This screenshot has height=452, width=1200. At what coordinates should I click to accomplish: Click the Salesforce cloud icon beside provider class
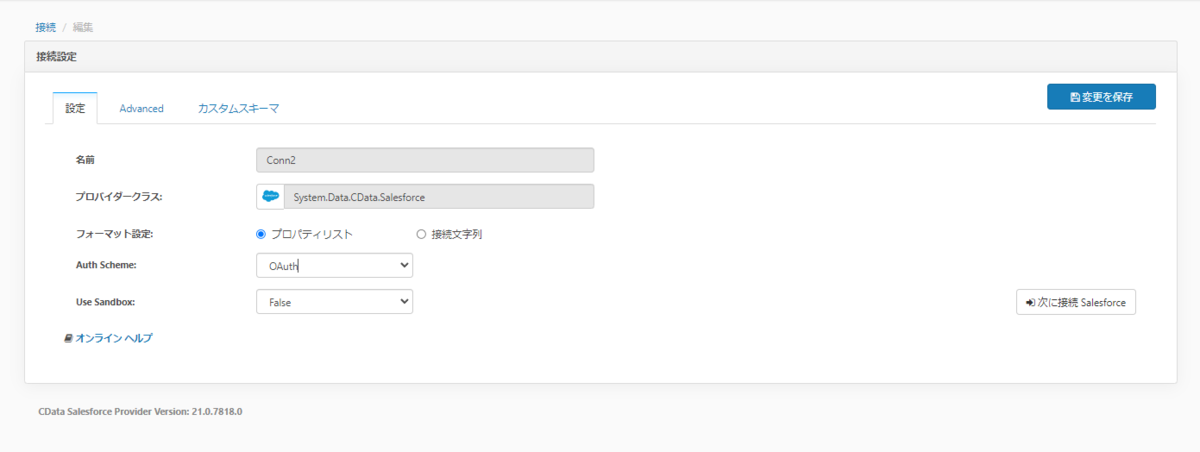pos(270,197)
